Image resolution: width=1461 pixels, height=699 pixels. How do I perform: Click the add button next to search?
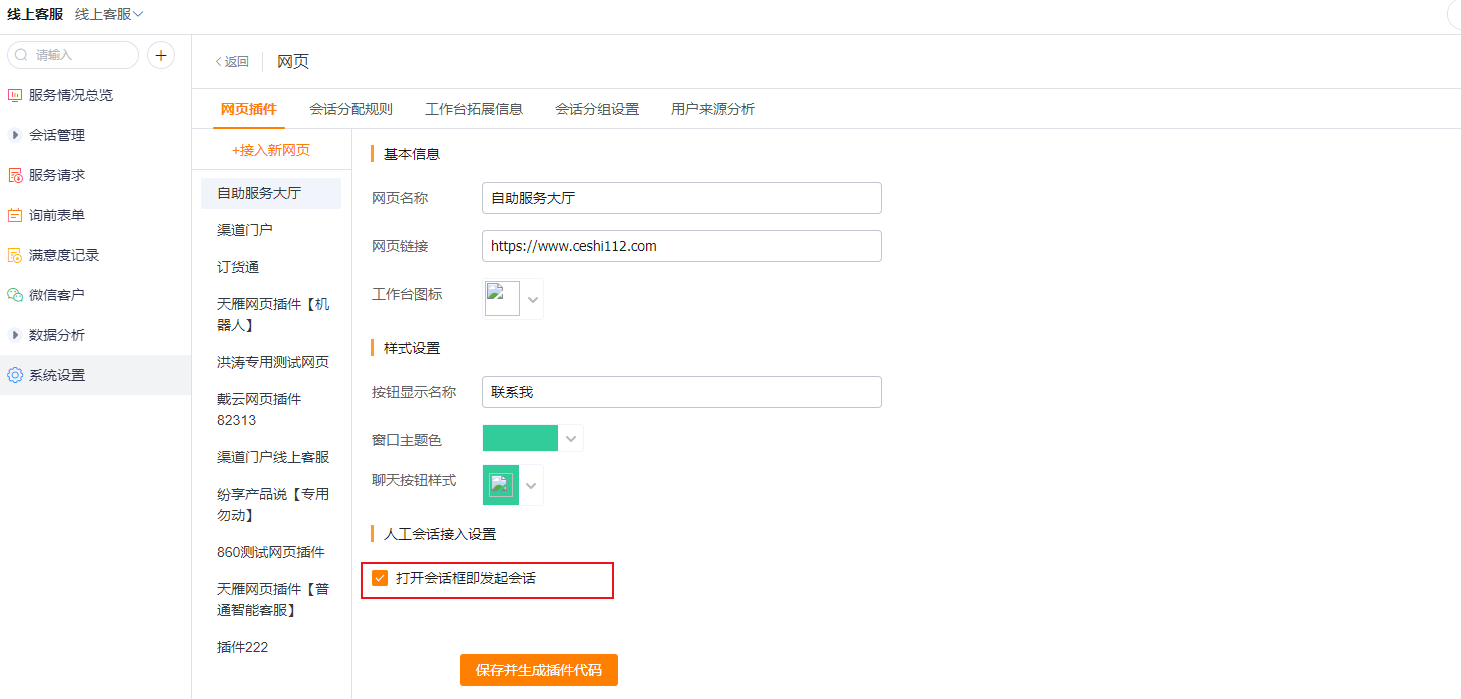point(160,55)
